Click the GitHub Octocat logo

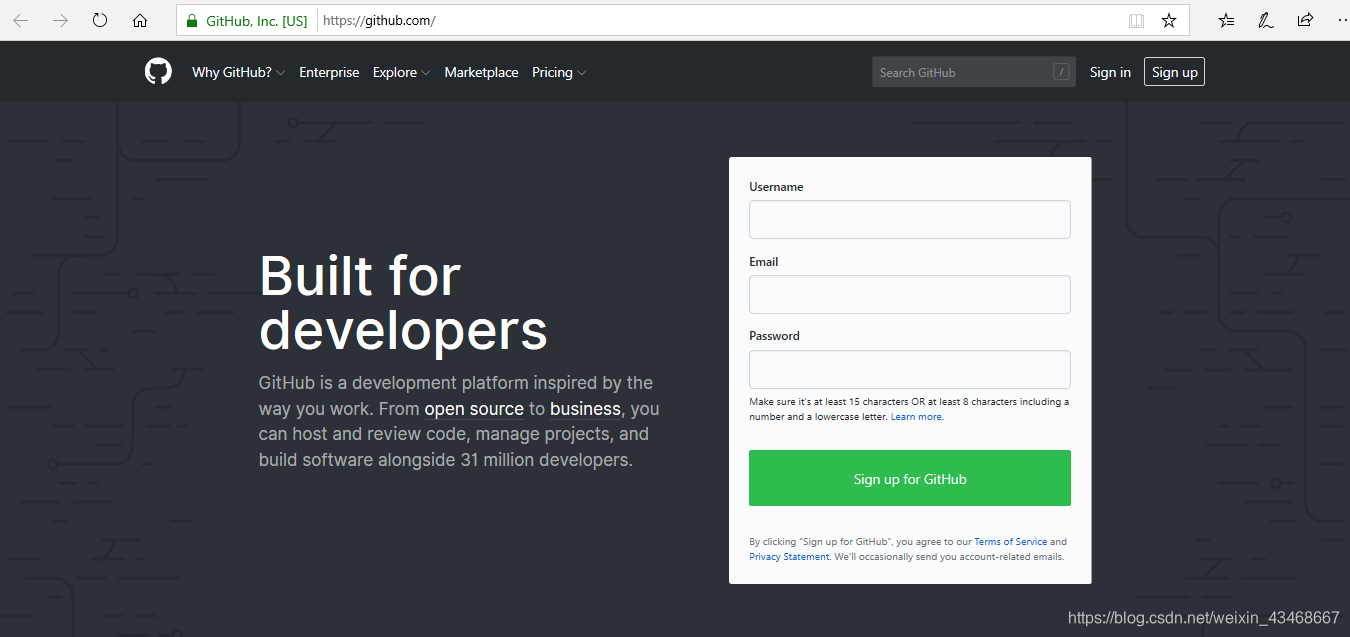pyautogui.click(x=158, y=71)
